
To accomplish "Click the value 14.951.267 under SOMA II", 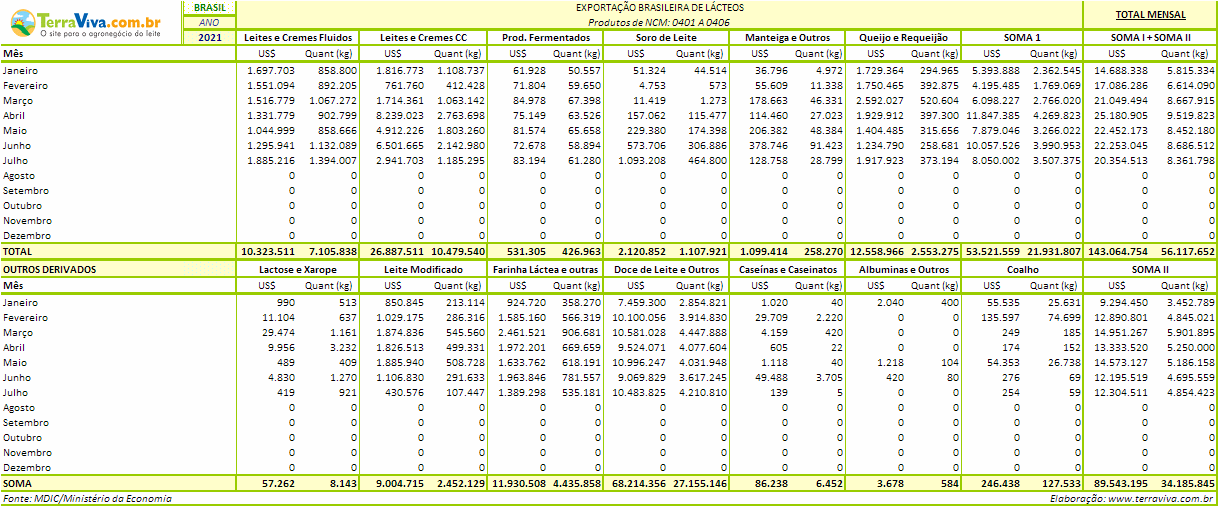I will (1120, 332).
